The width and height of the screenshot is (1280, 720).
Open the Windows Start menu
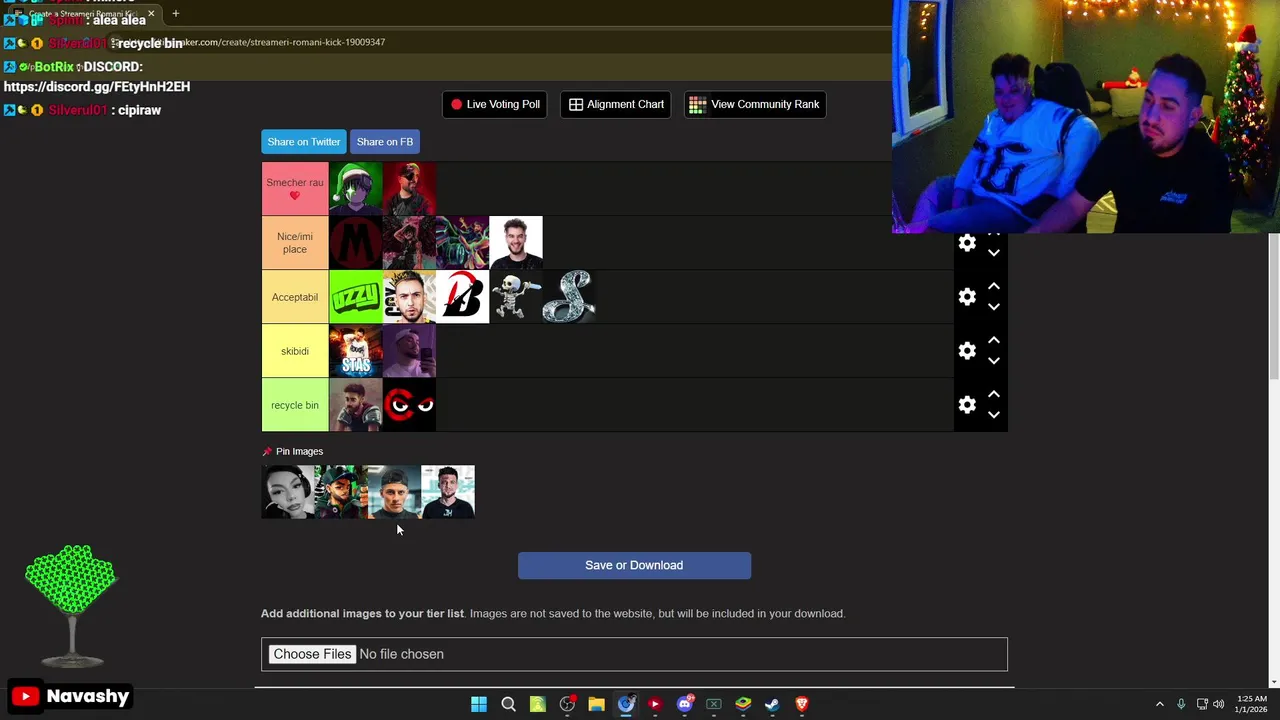479,704
